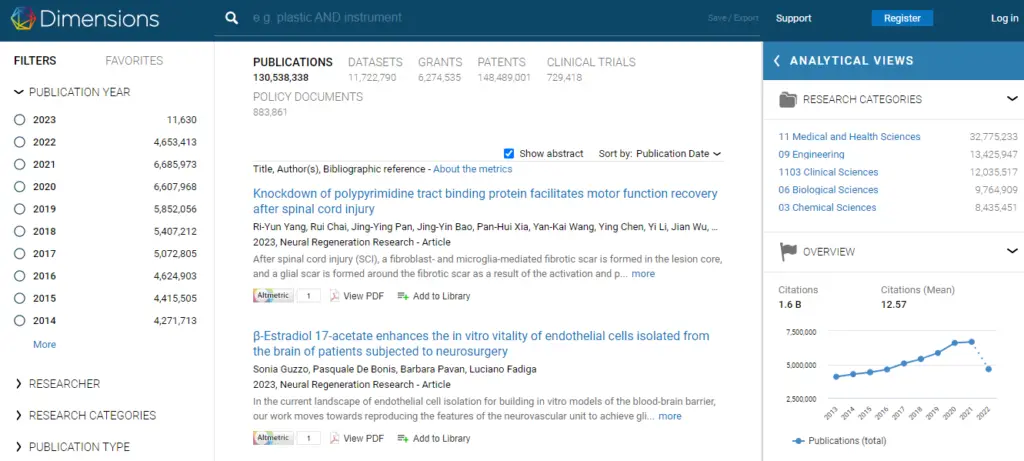This screenshot has width=1024, height=461.
Task: Click the back chevron beside Analytical Views
Action: (776, 61)
